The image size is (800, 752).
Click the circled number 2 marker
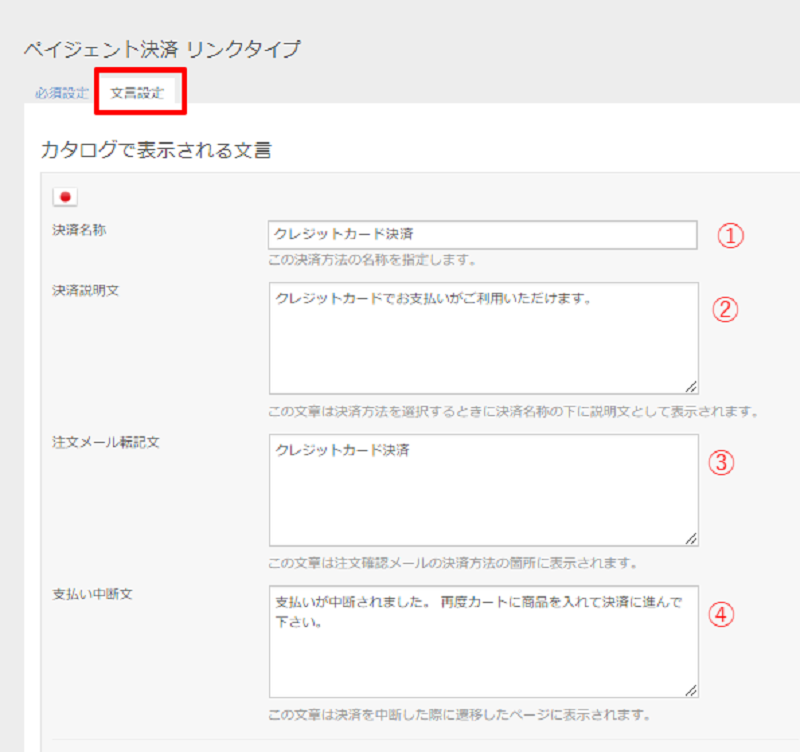(x=724, y=309)
